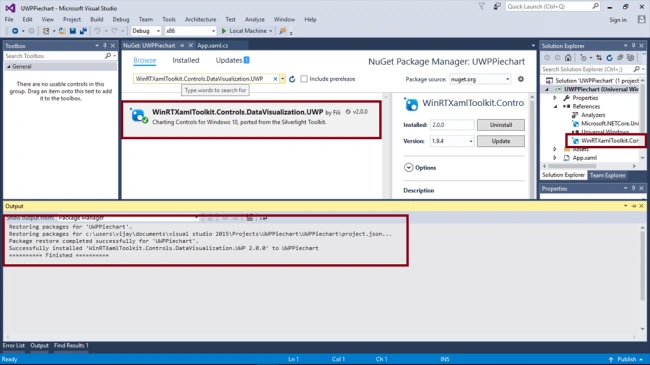Expand the App.xaml node
650x365 pixels.
tap(555, 158)
